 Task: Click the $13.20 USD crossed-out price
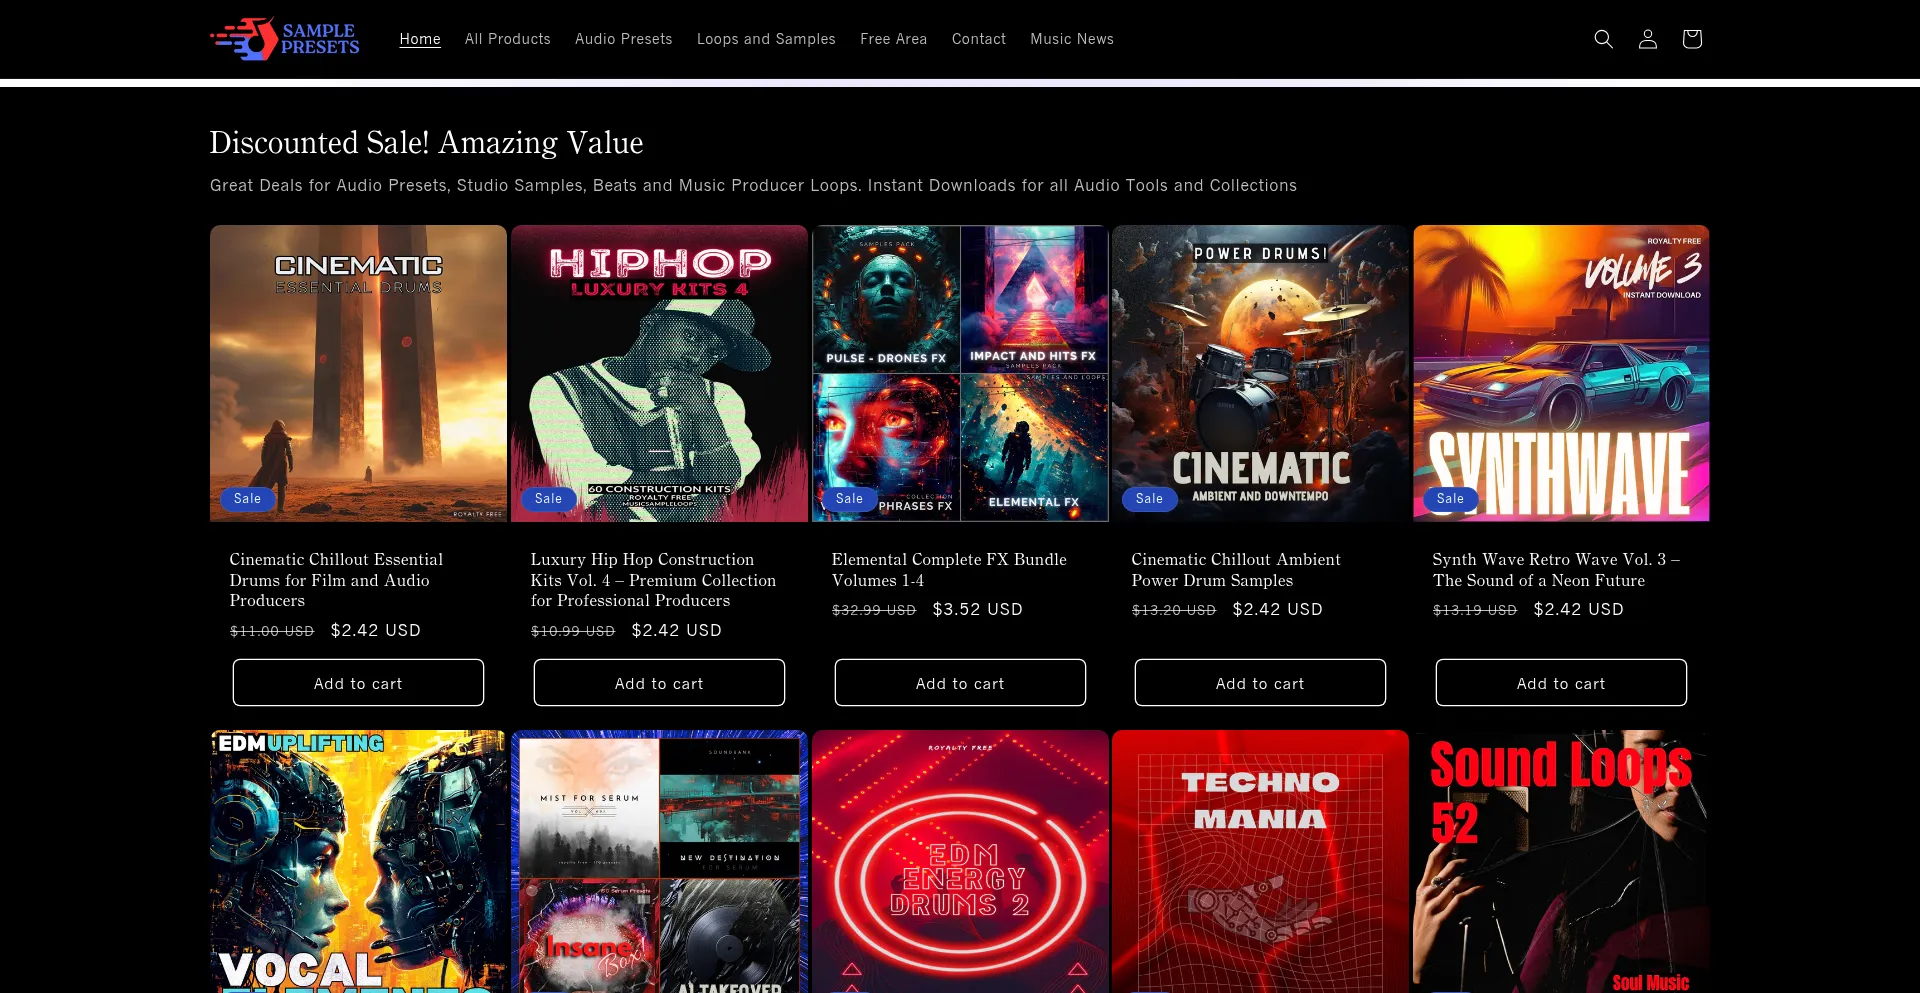pyautogui.click(x=1174, y=610)
